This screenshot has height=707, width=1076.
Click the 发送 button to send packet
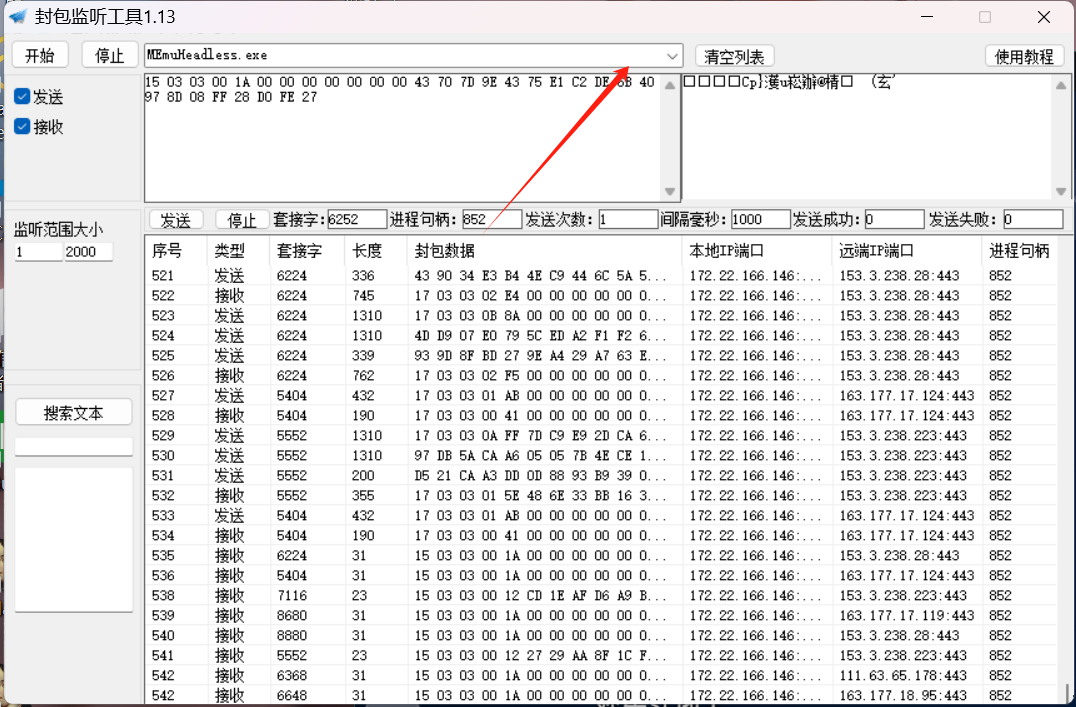pyautogui.click(x=176, y=219)
